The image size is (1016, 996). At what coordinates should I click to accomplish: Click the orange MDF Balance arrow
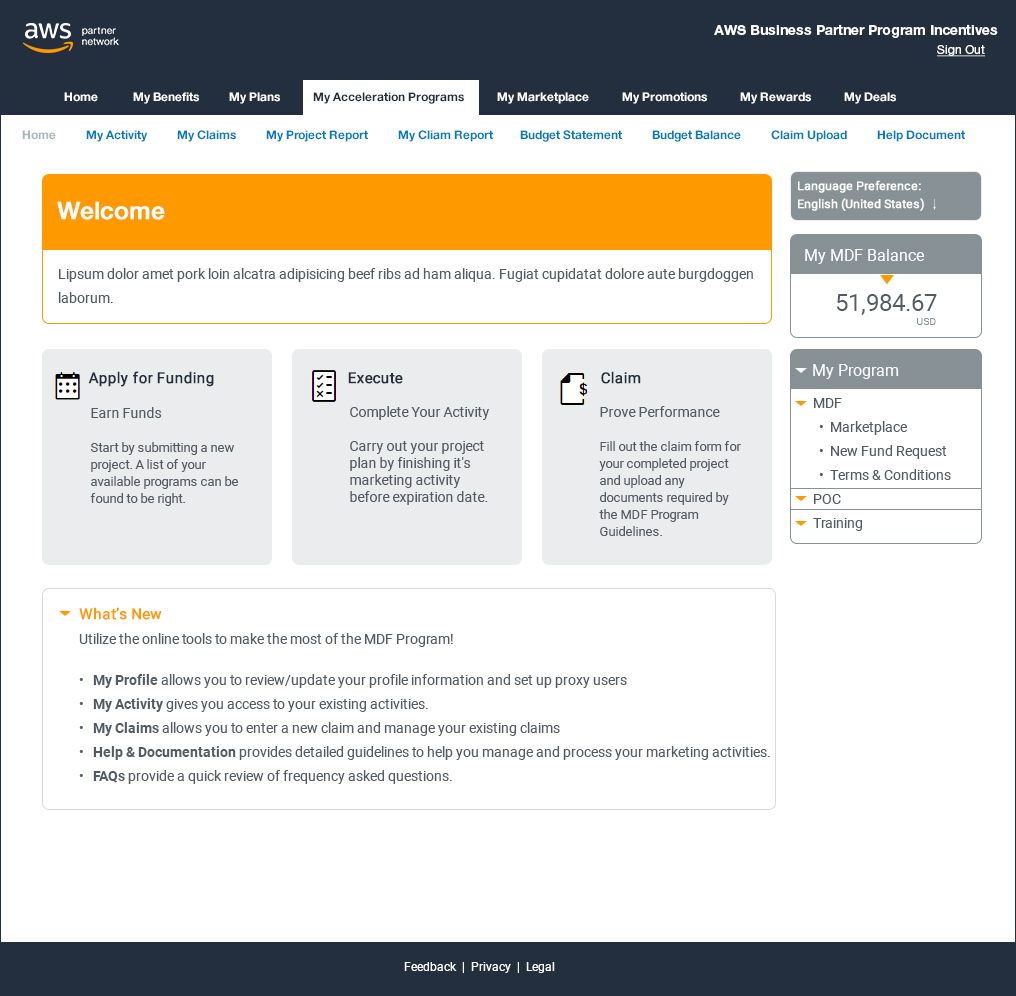point(886,279)
